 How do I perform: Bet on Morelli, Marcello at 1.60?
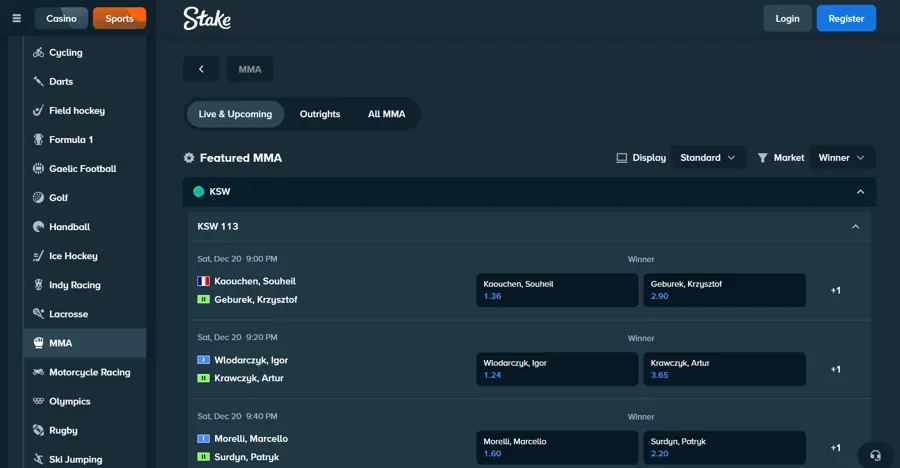click(x=557, y=447)
